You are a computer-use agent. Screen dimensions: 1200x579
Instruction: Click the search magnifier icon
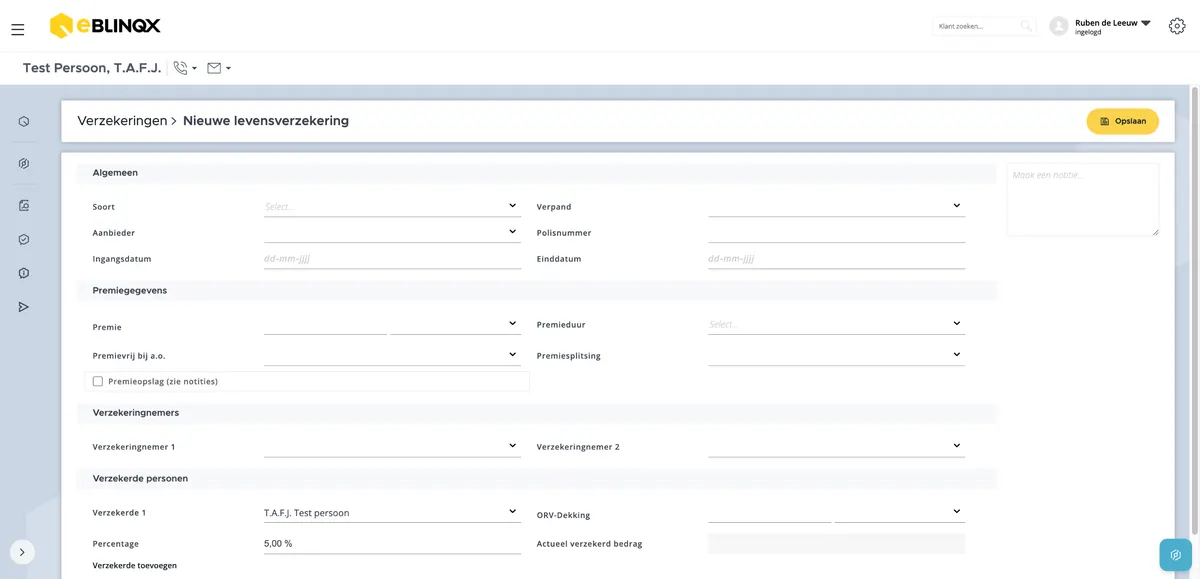1026,26
